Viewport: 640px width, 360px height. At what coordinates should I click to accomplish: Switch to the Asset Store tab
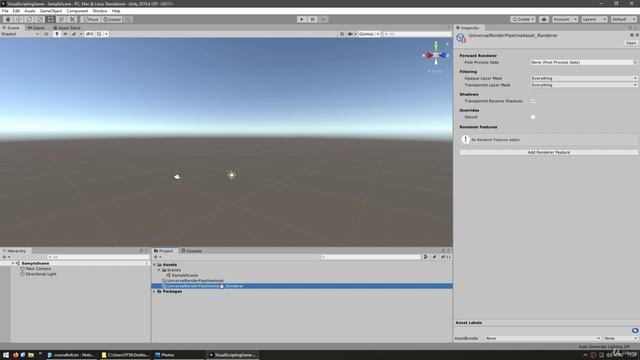coord(67,28)
